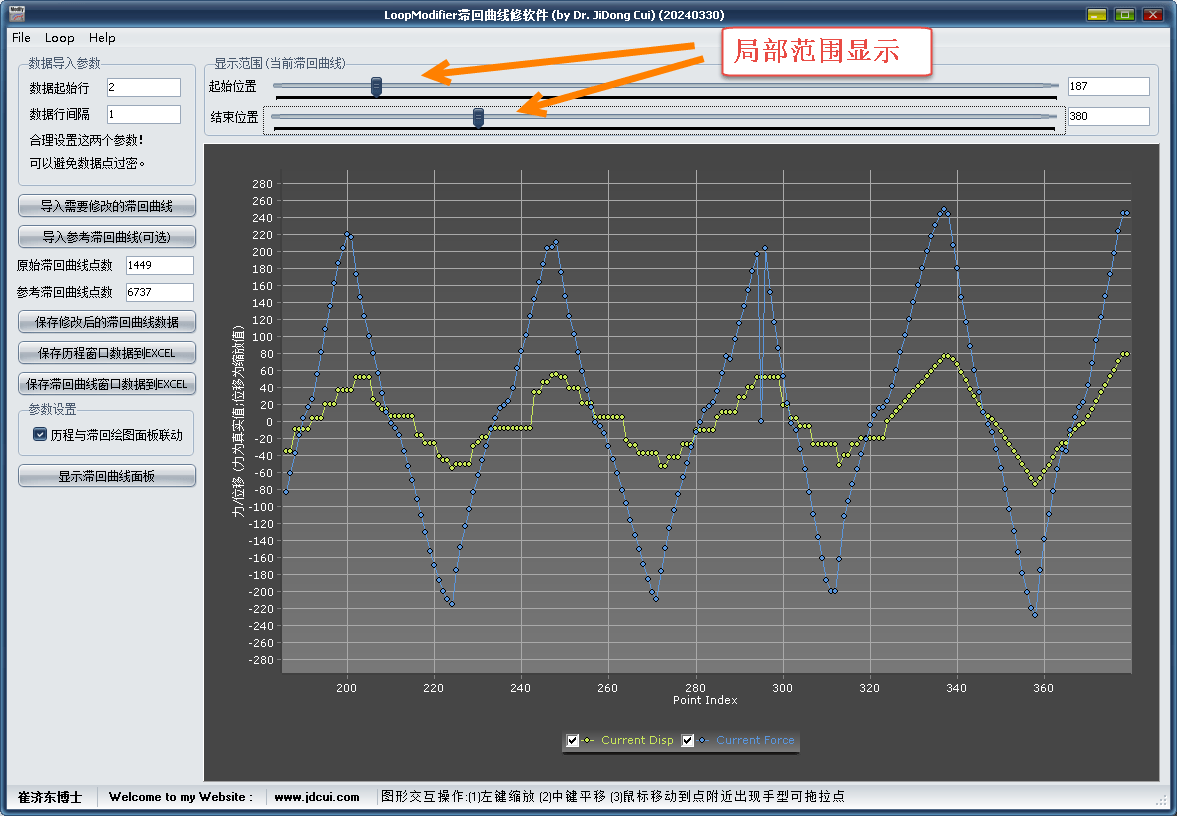Click the LoopModifier app icon in title bar

tap(17, 14)
